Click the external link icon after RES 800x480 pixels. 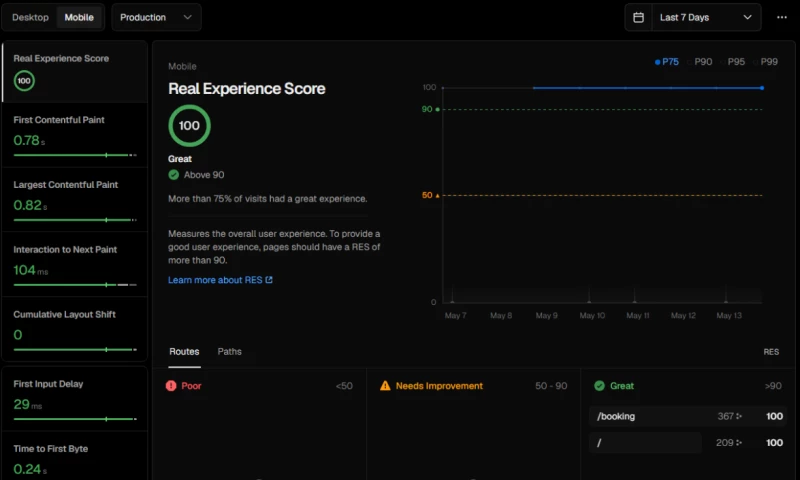pos(269,280)
